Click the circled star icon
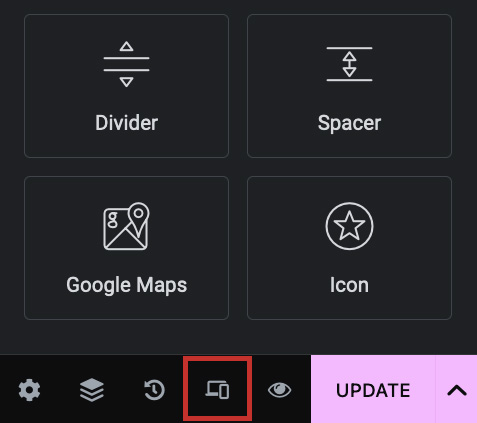The height and width of the screenshot is (423, 477). pyautogui.click(x=349, y=226)
